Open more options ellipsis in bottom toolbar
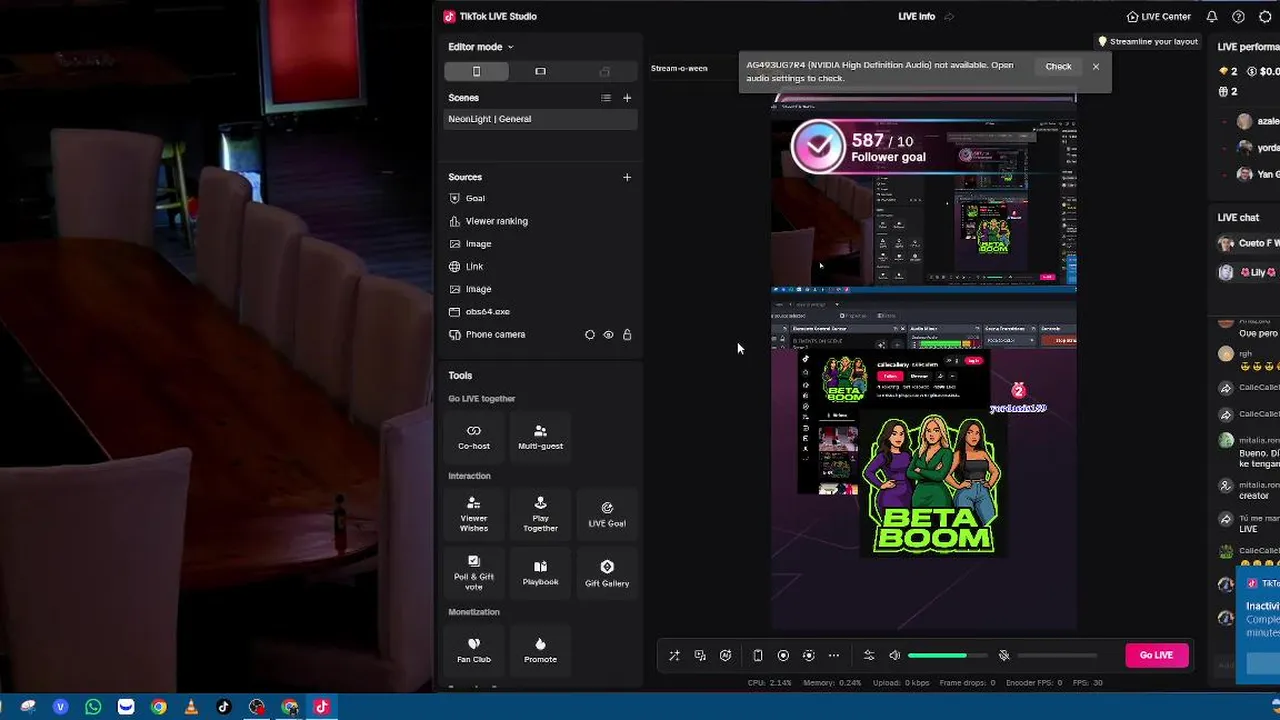 pos(834,656)
